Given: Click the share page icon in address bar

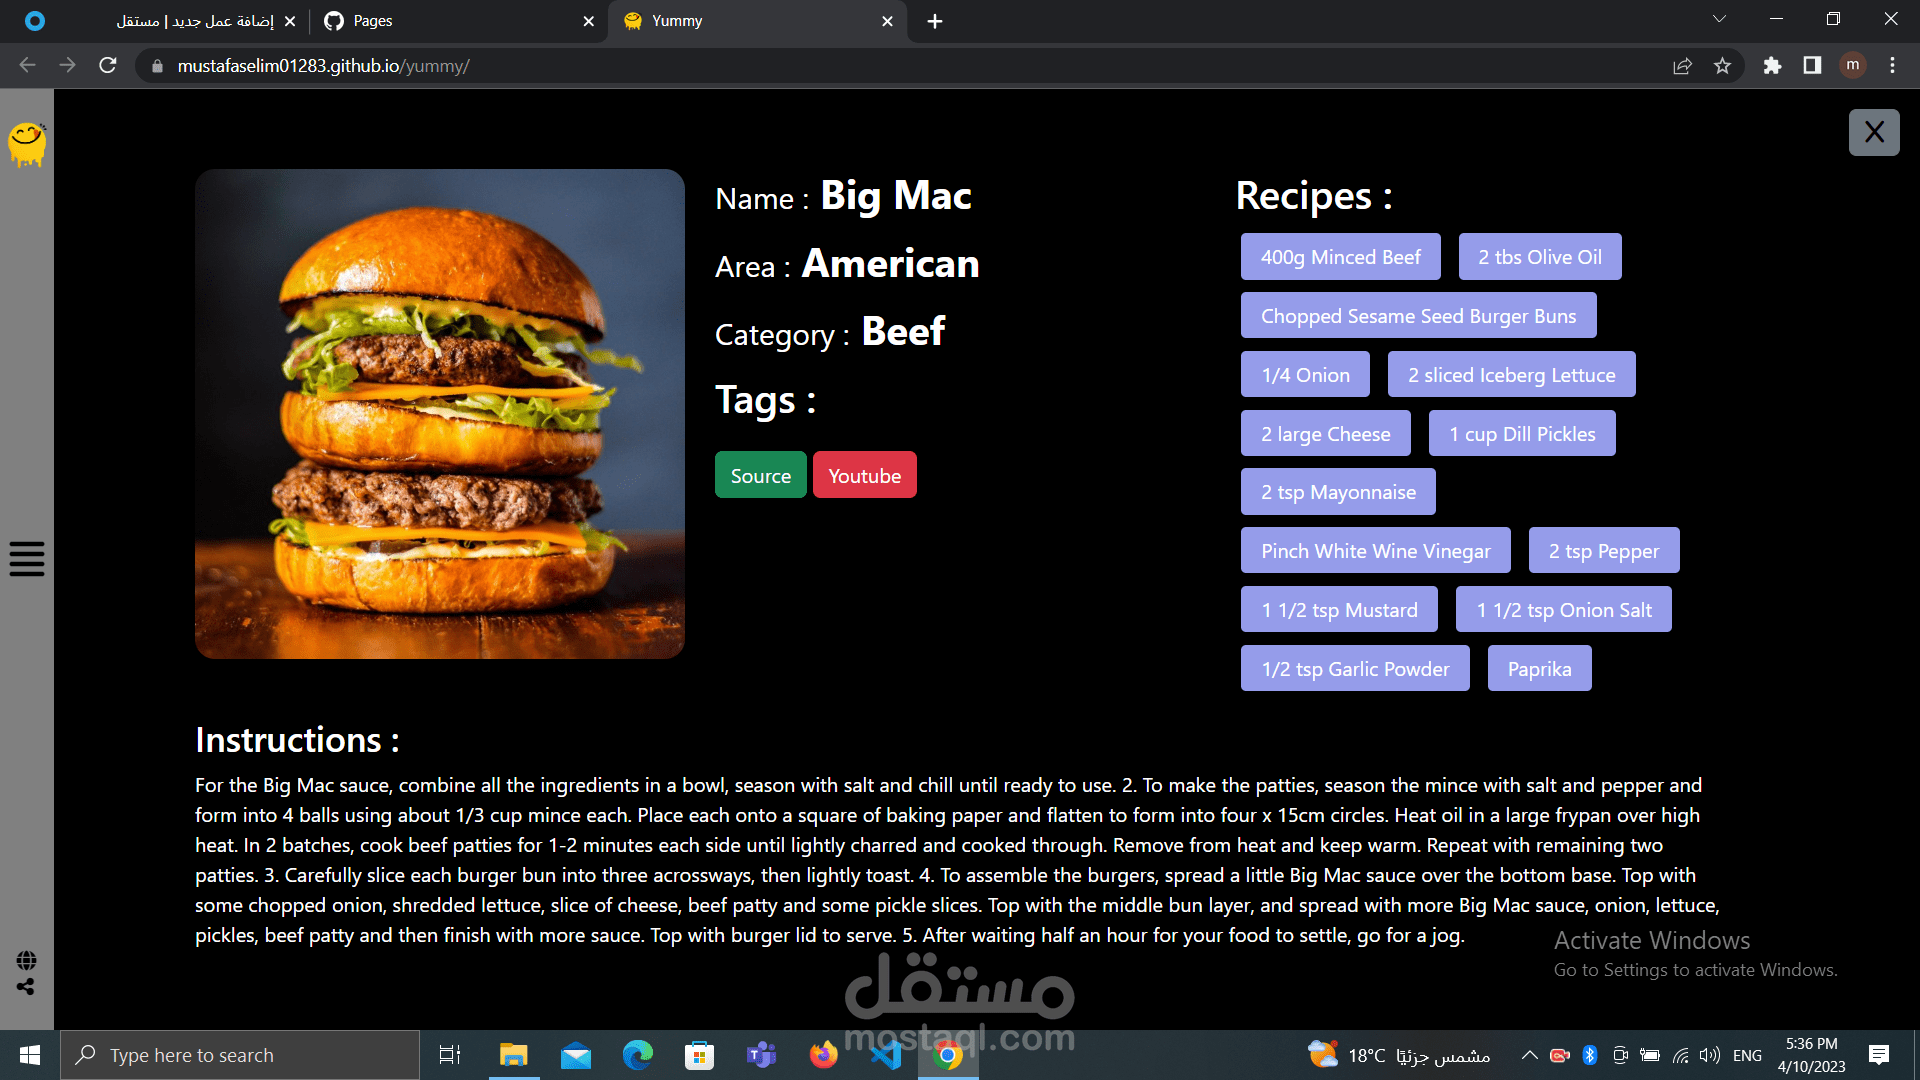Looking at the screenshot, I should (1682, 66).
